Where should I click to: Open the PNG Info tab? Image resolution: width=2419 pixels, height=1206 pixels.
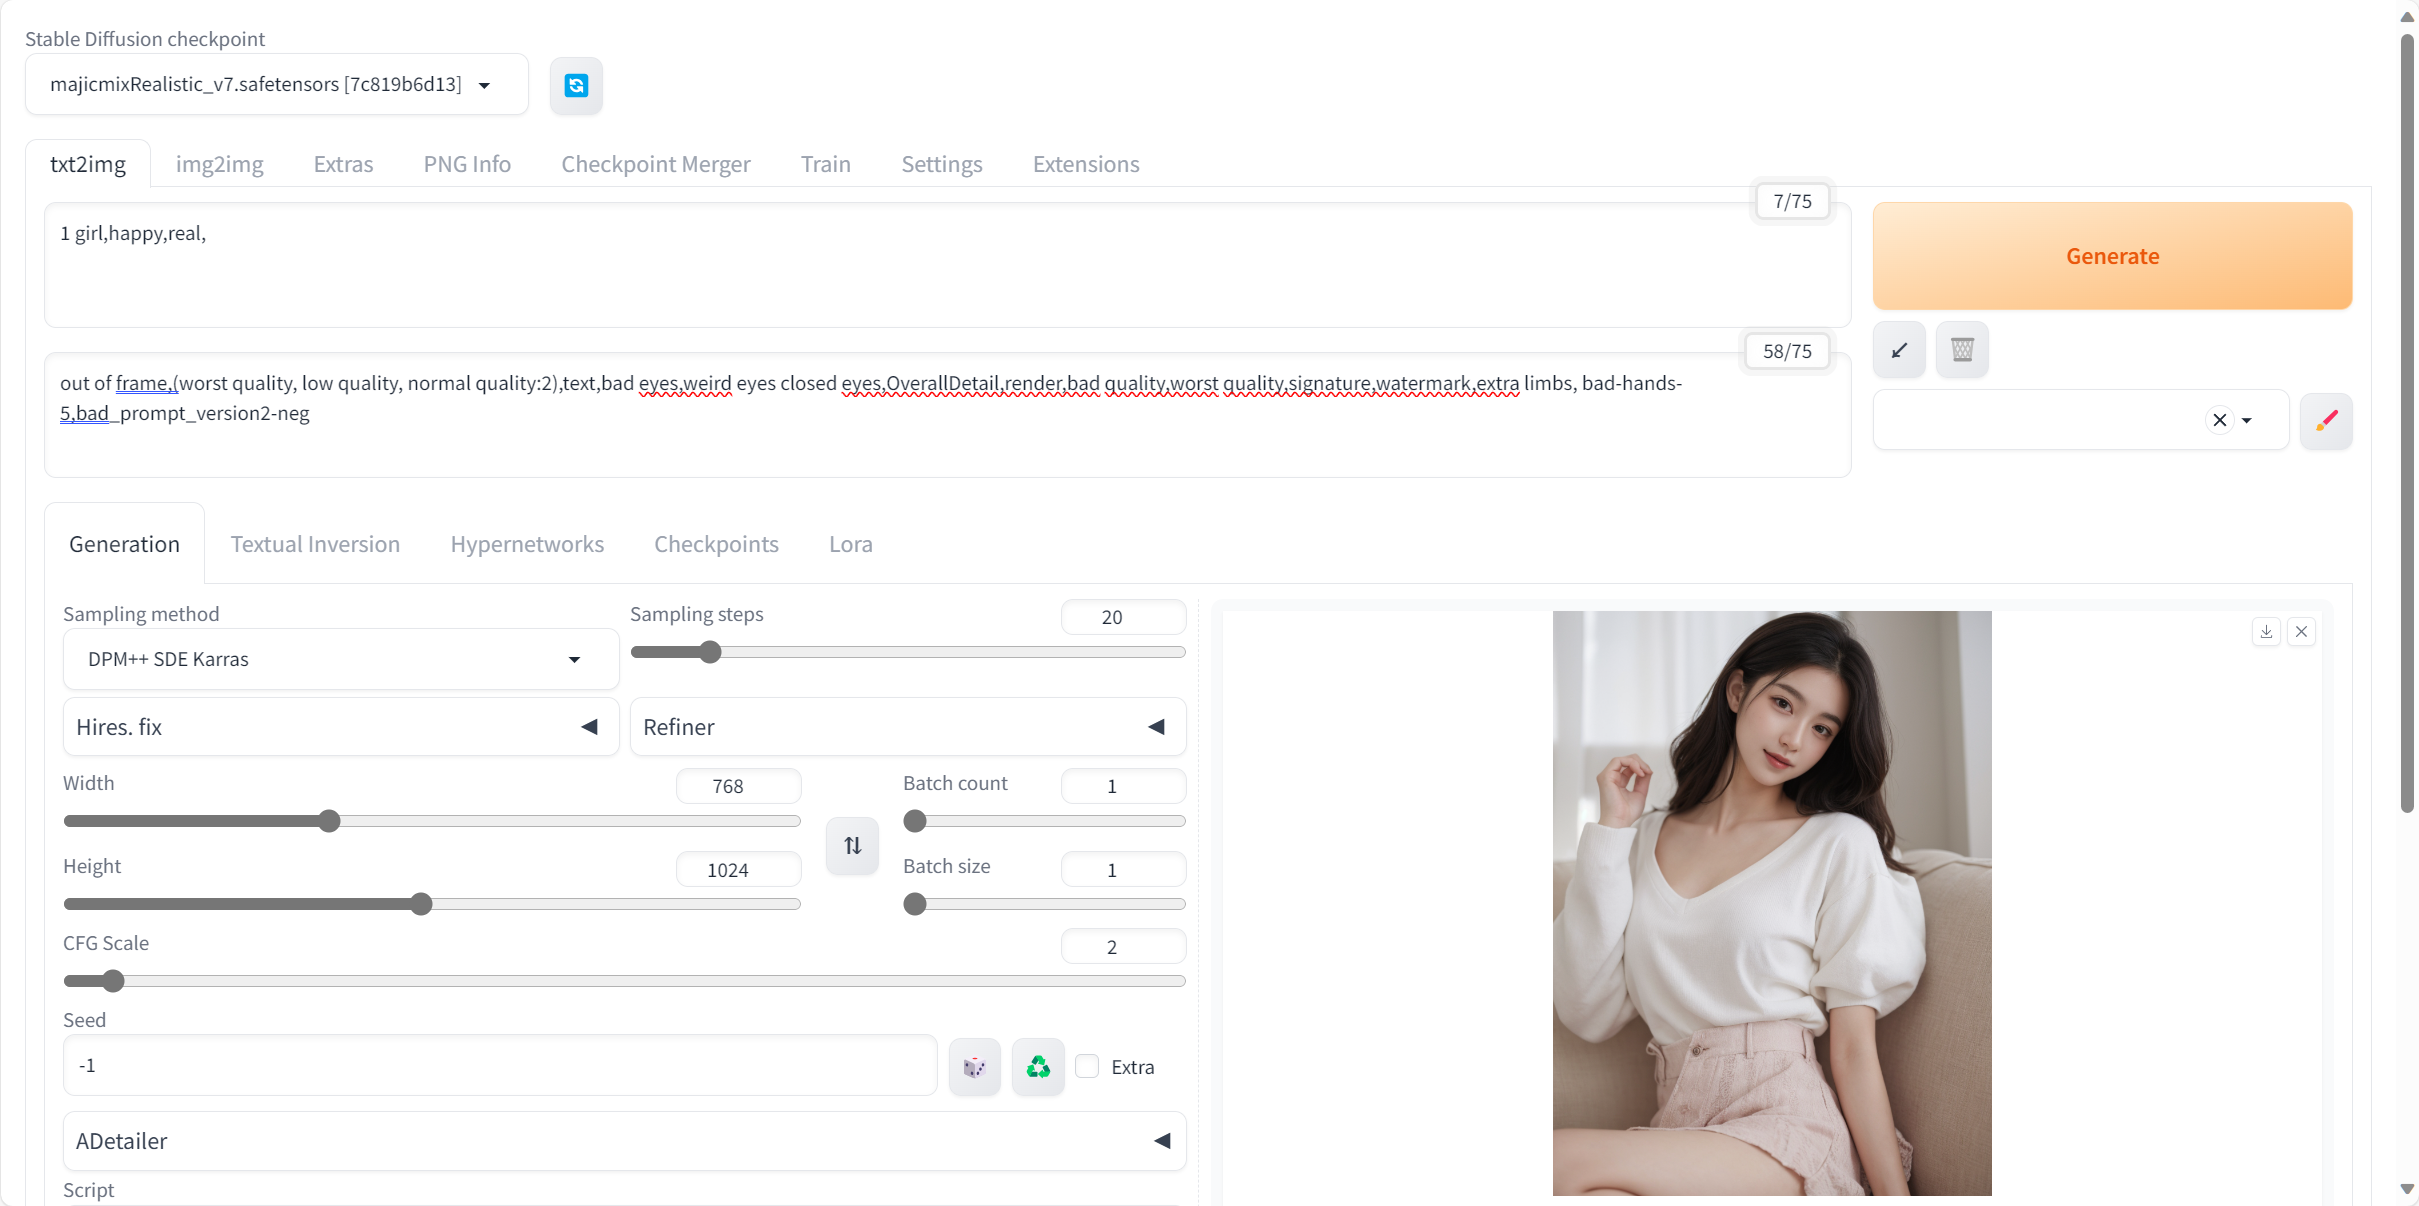tap(467, 164)
